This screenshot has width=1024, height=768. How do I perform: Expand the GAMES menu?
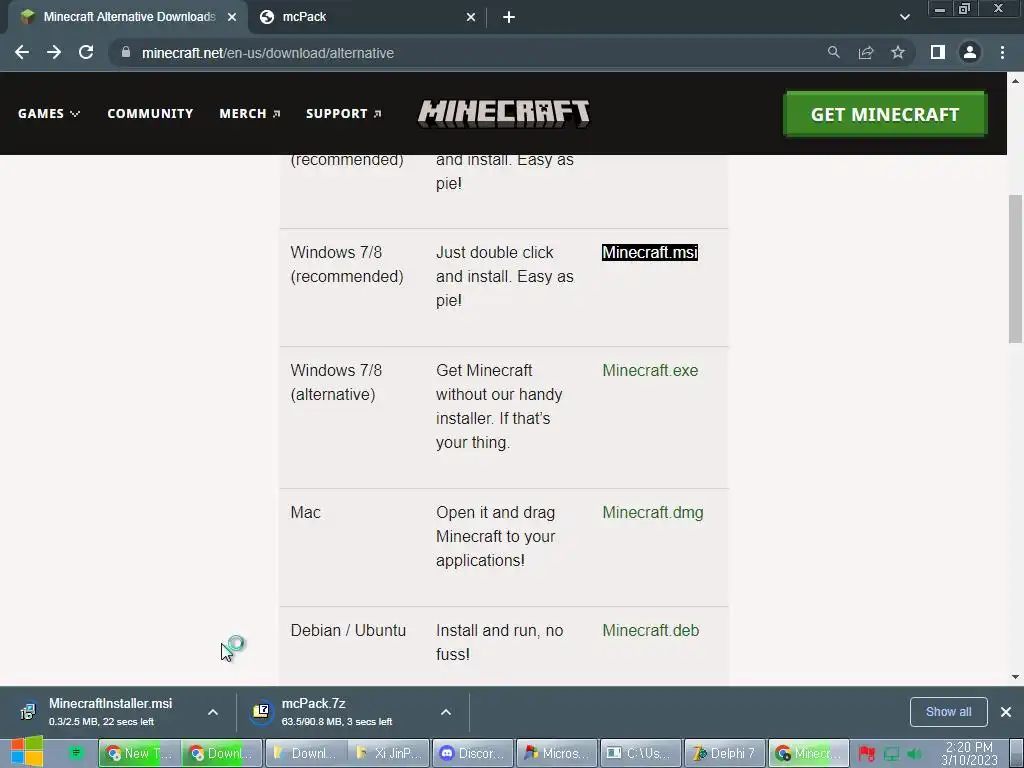[49, 114]
